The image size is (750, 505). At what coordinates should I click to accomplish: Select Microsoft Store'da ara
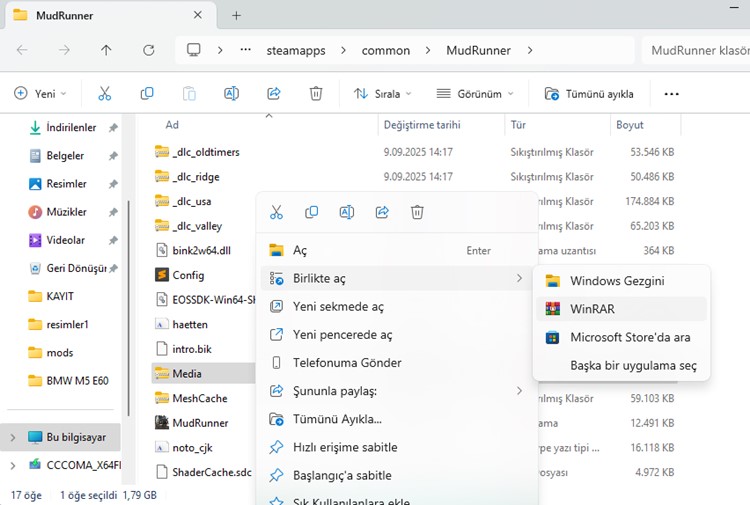[621, 337]
